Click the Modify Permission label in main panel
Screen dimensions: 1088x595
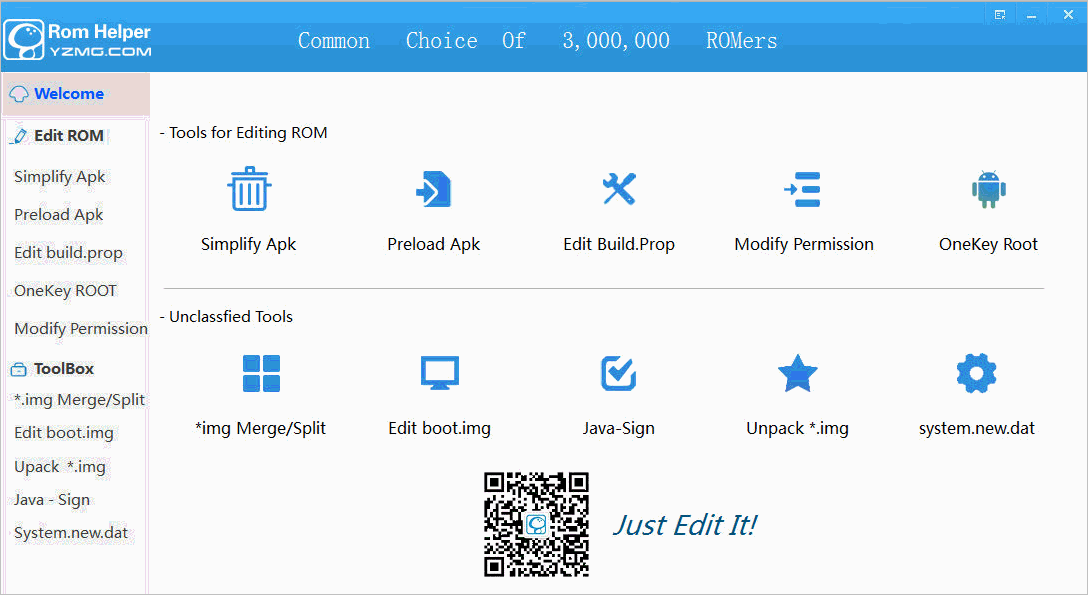pyautogui.click(x=804, y=244)
